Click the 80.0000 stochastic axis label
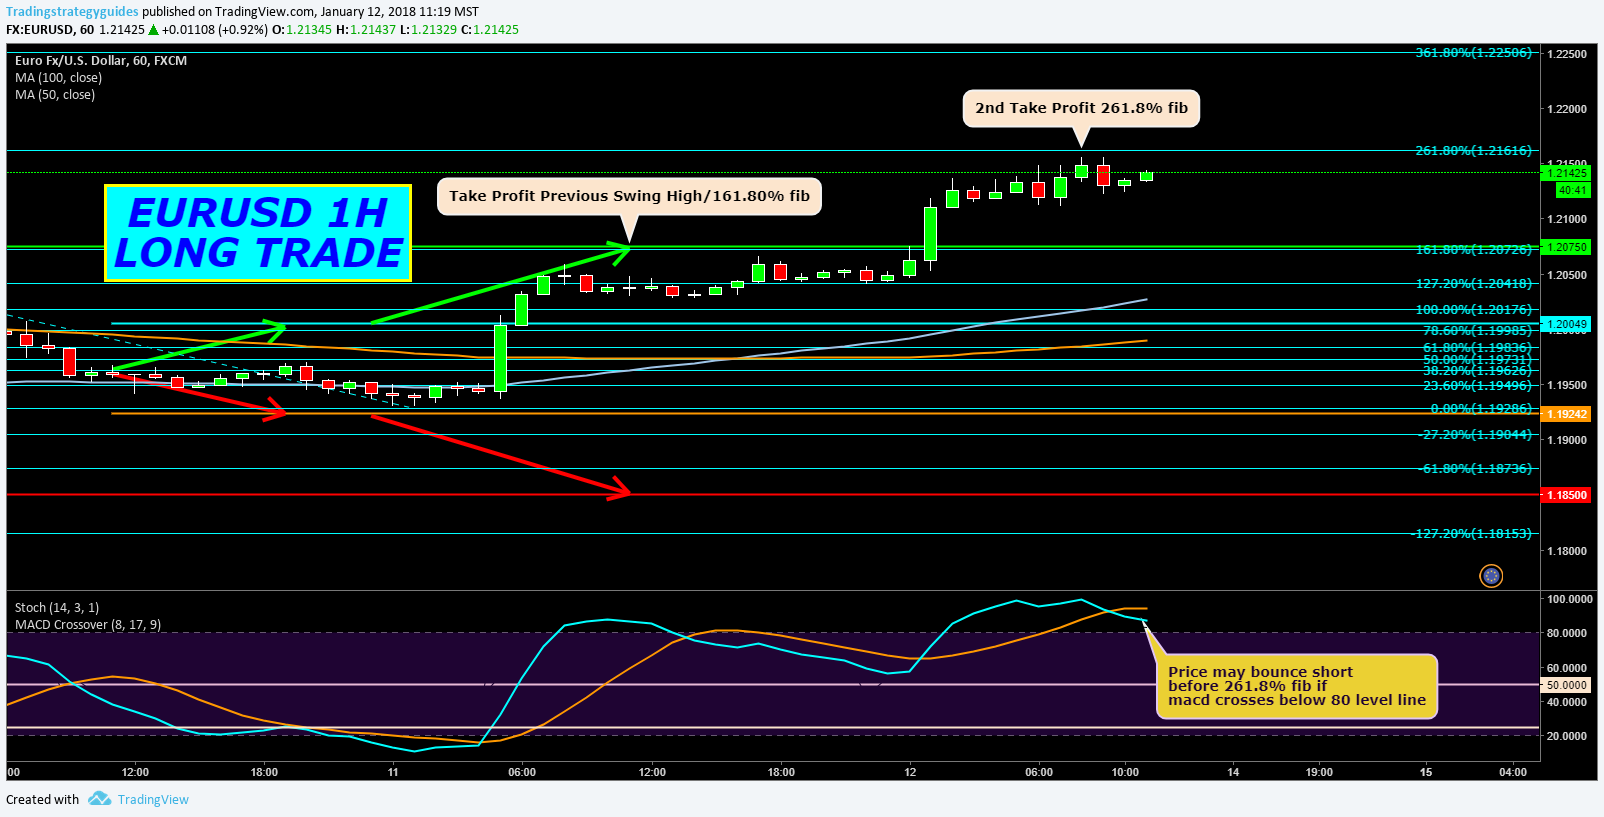The height and width of the screenshot is (817, 1604). [x=1567, y=633]
